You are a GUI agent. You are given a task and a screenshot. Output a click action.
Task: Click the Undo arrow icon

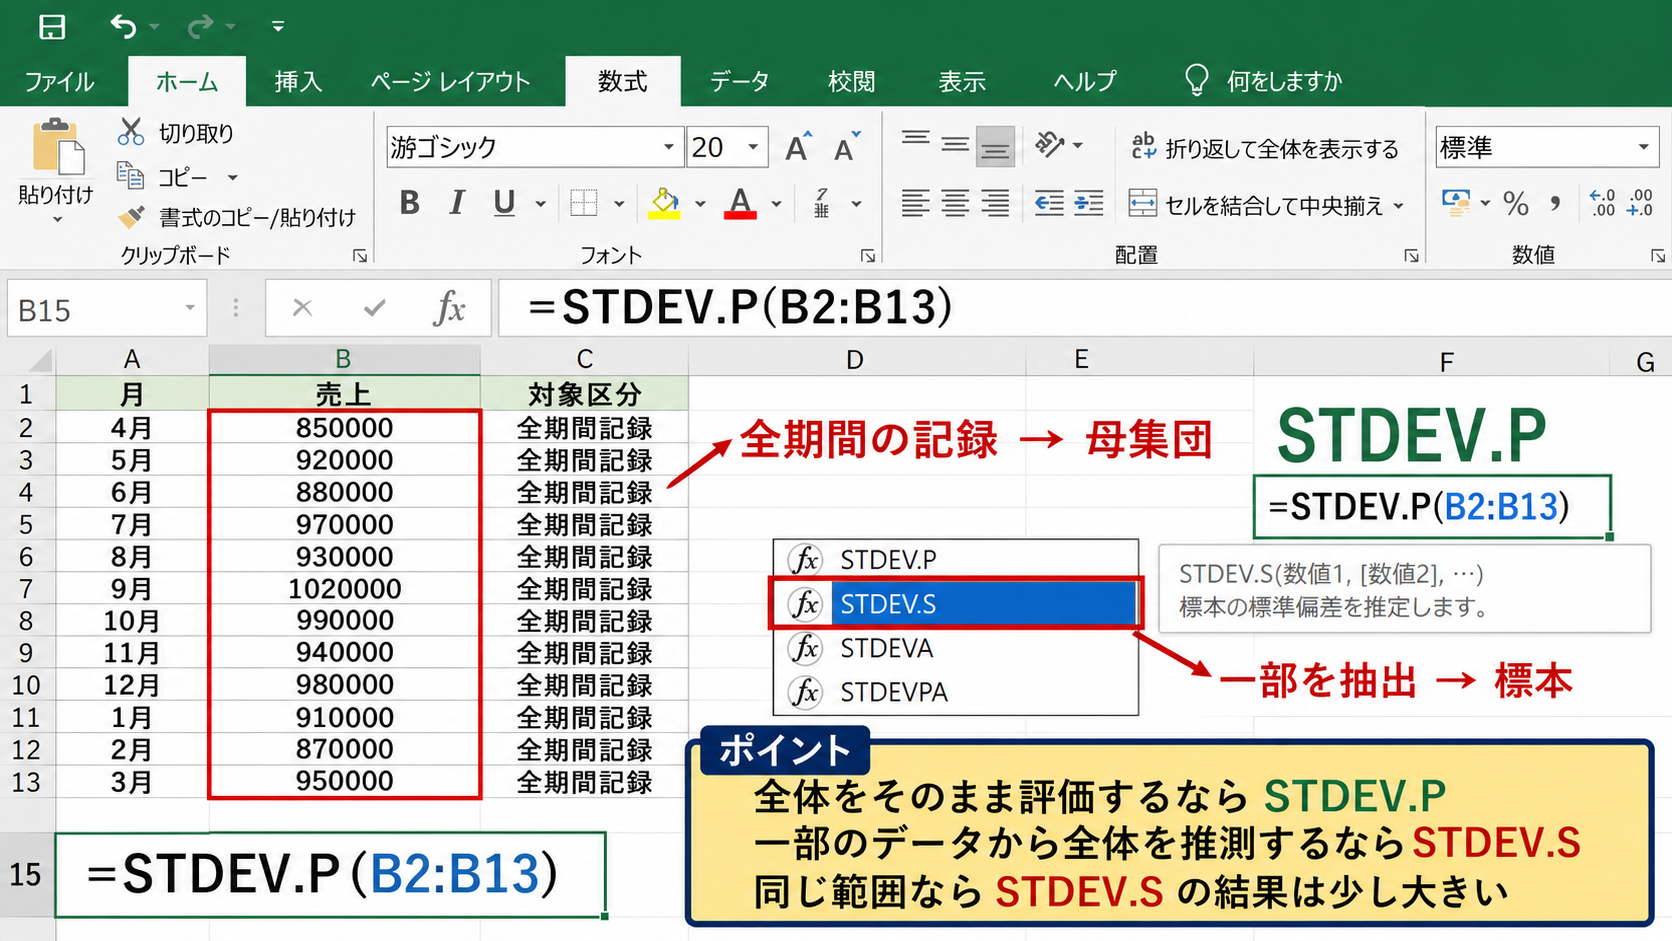click(x=123, y=26)
